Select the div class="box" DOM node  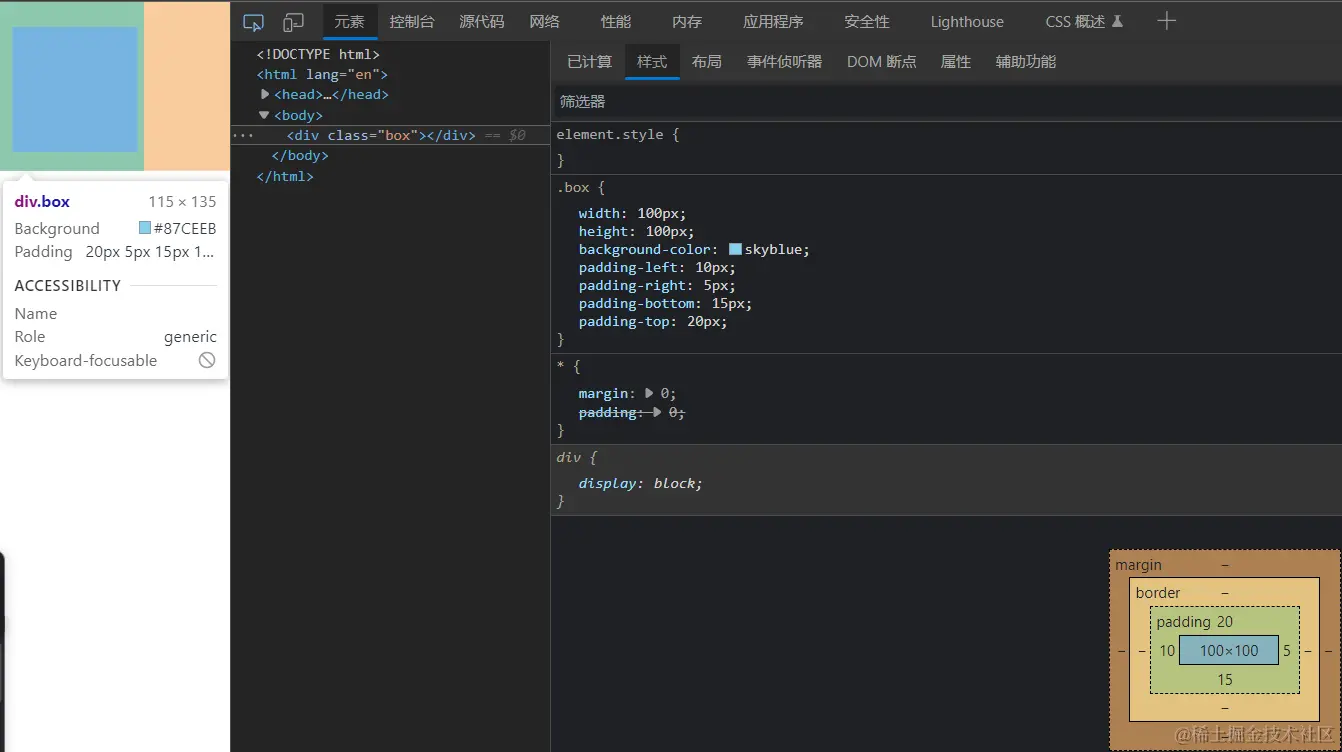(381, 135)
